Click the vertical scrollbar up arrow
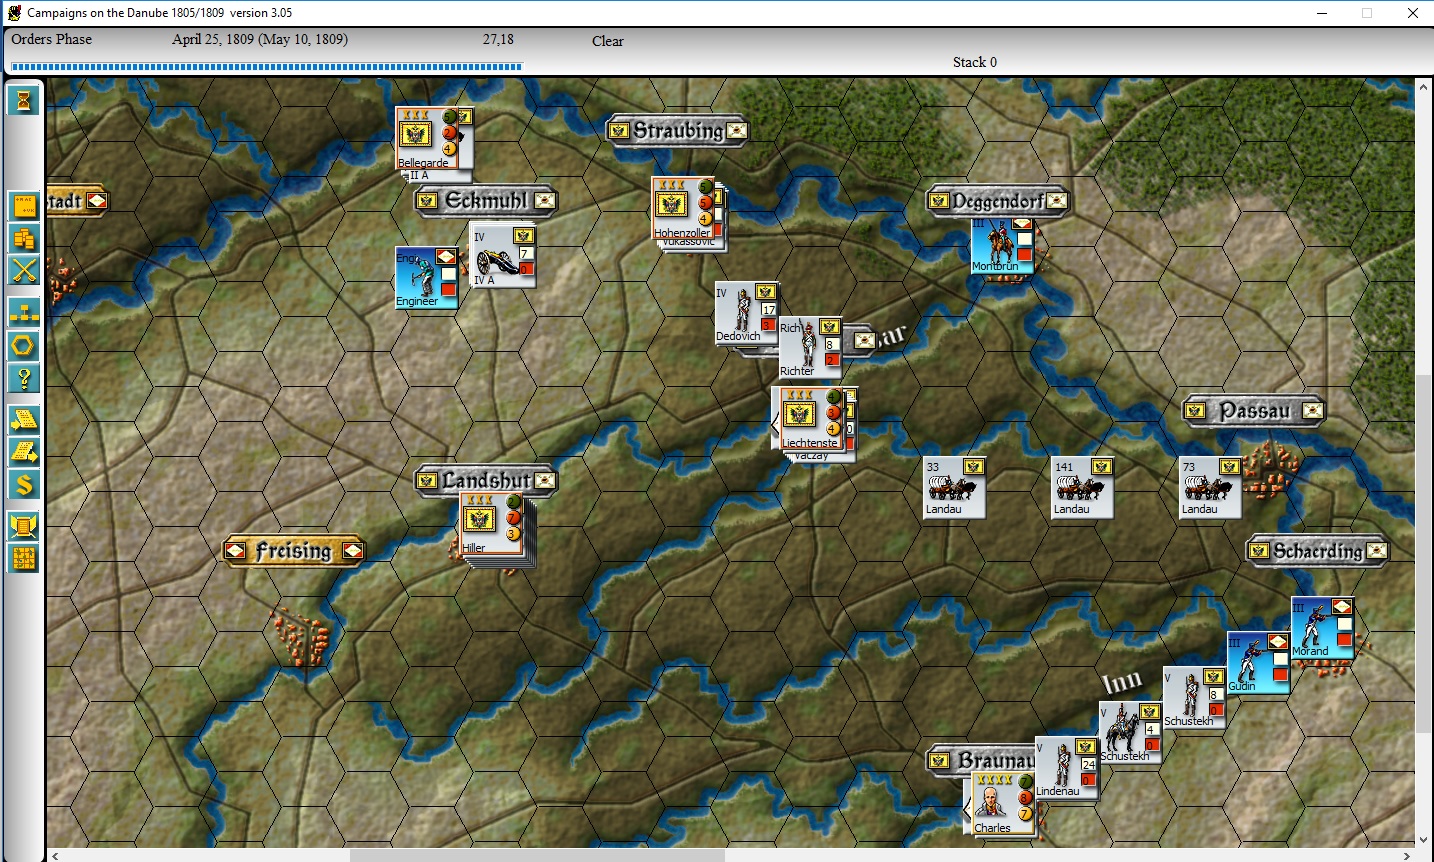 (1424, 88)
